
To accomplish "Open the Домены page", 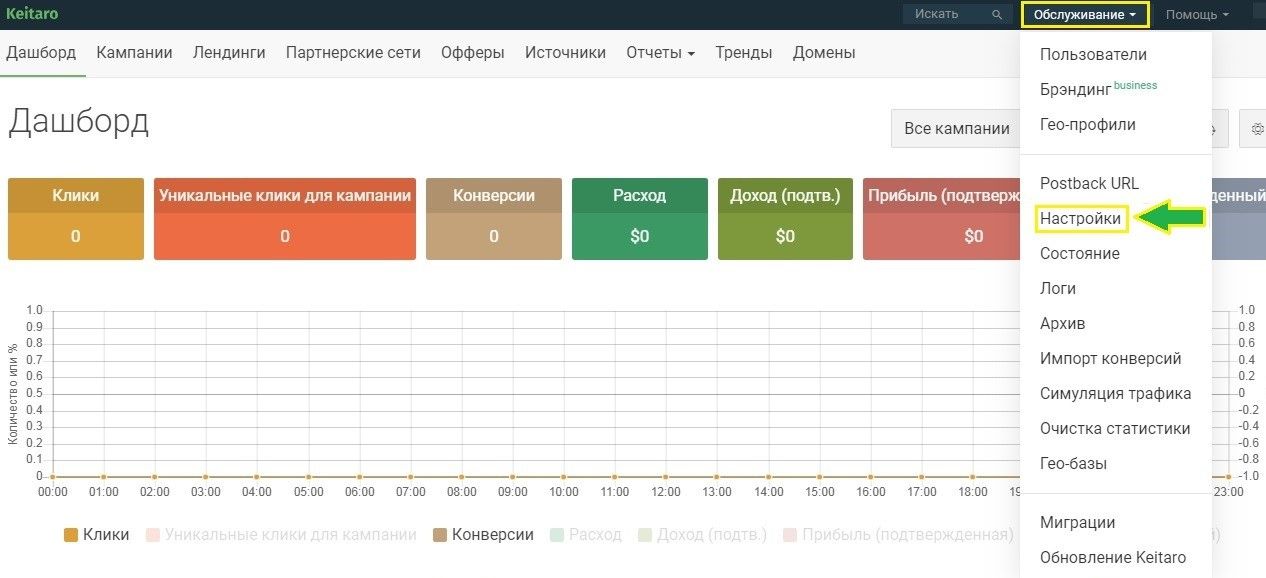I will (824, 53).
